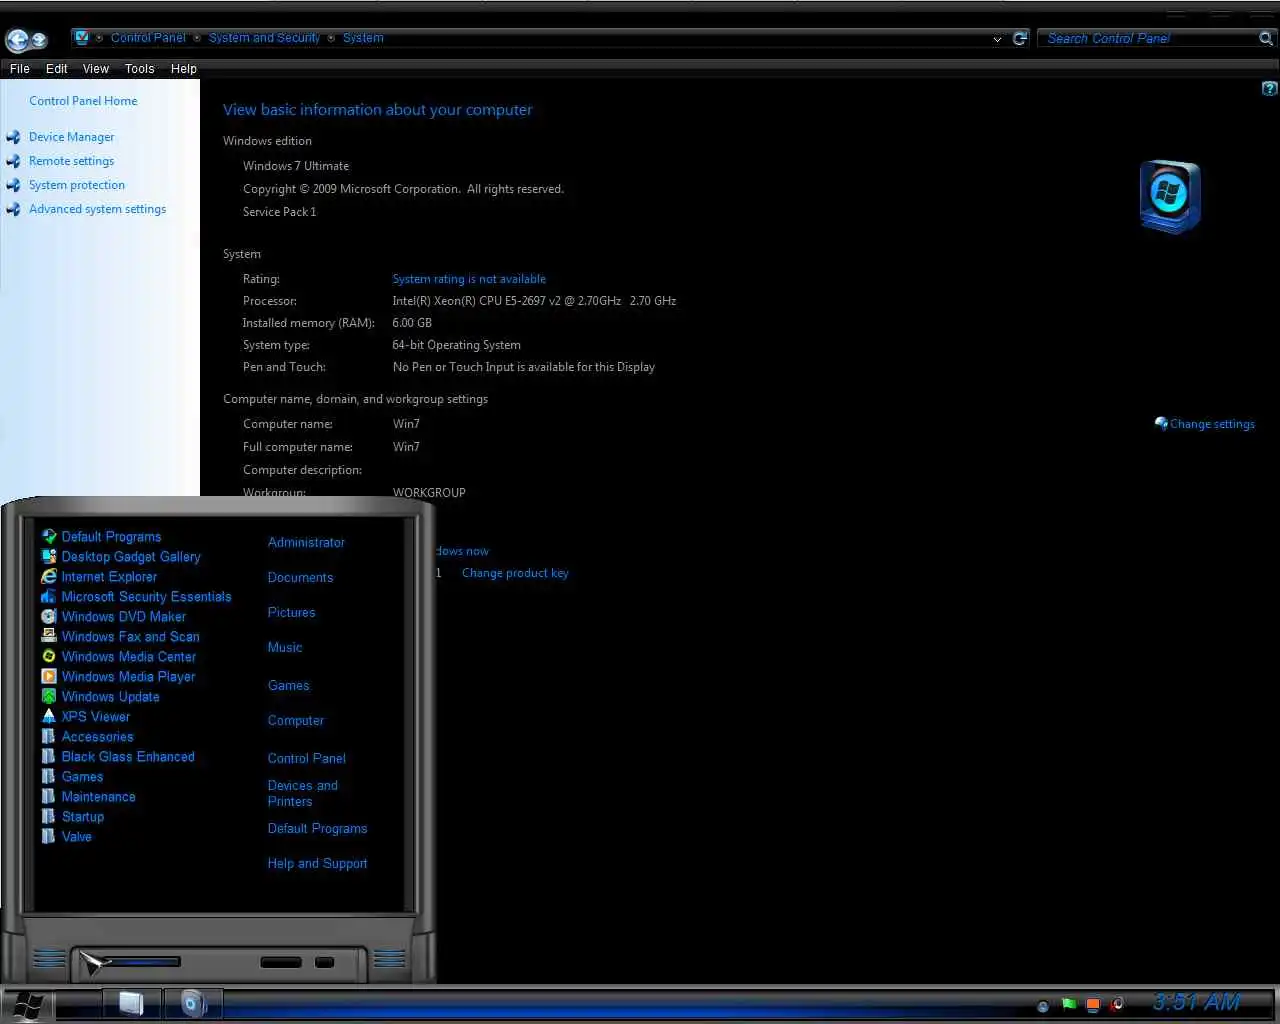The image size is (1280, 1024).
Task: Click System and Security breadcrumb
Action: (x=264, y=38)
